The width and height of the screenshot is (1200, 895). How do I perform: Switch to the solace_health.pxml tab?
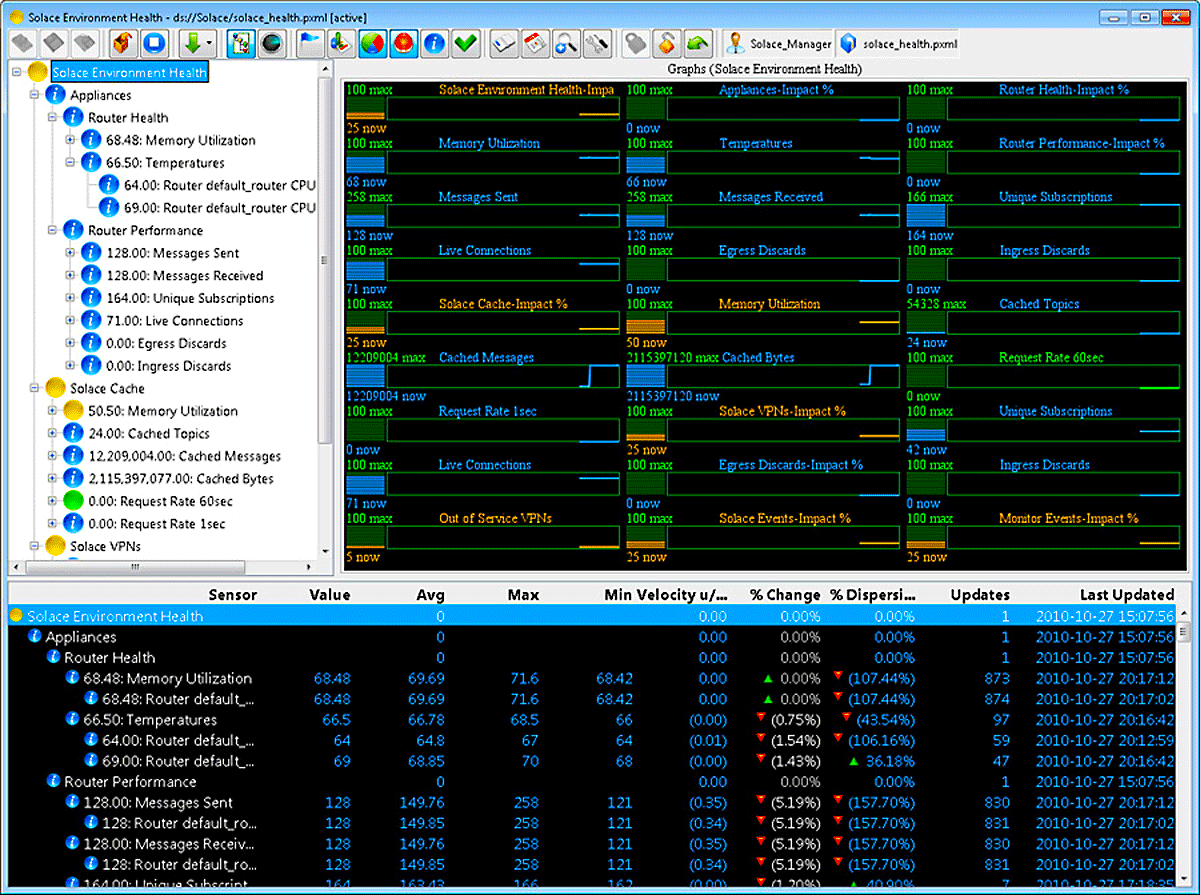click(896, 44)
